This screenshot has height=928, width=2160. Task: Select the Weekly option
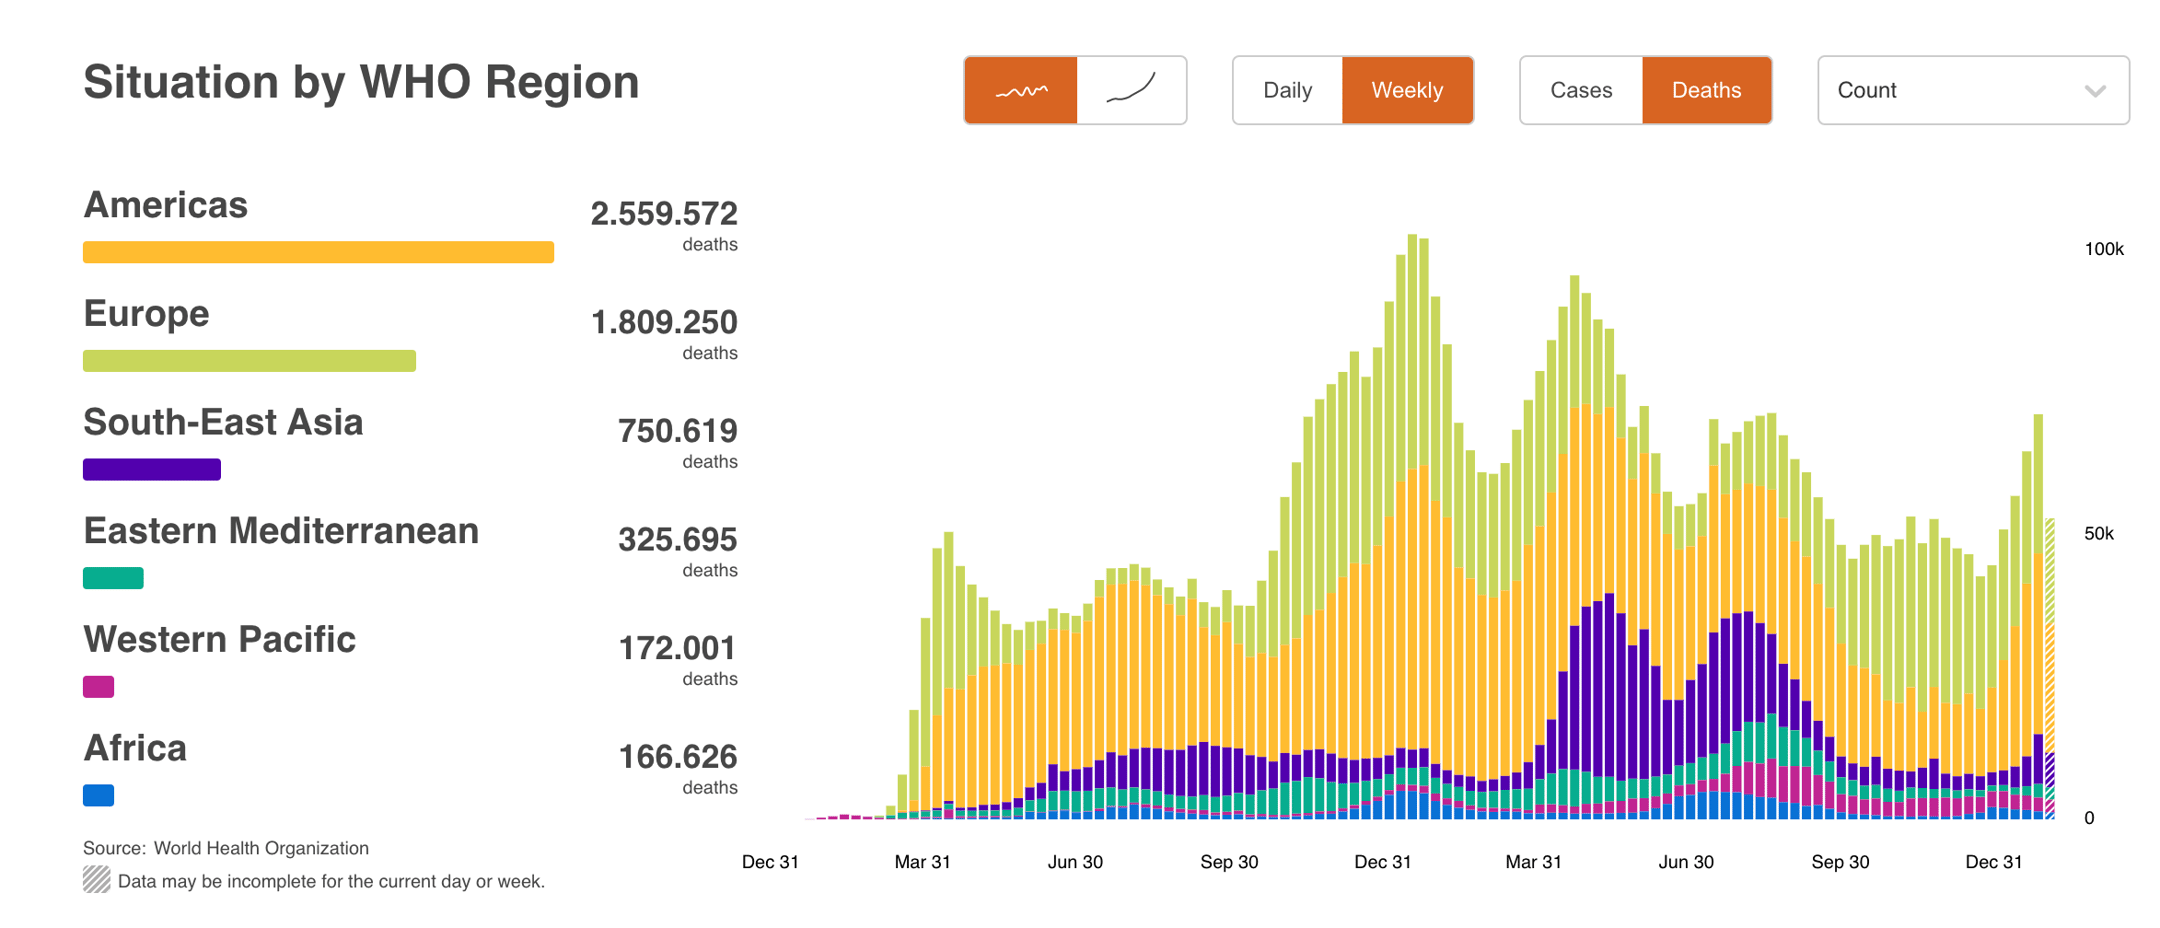(x=1407, y=90)
